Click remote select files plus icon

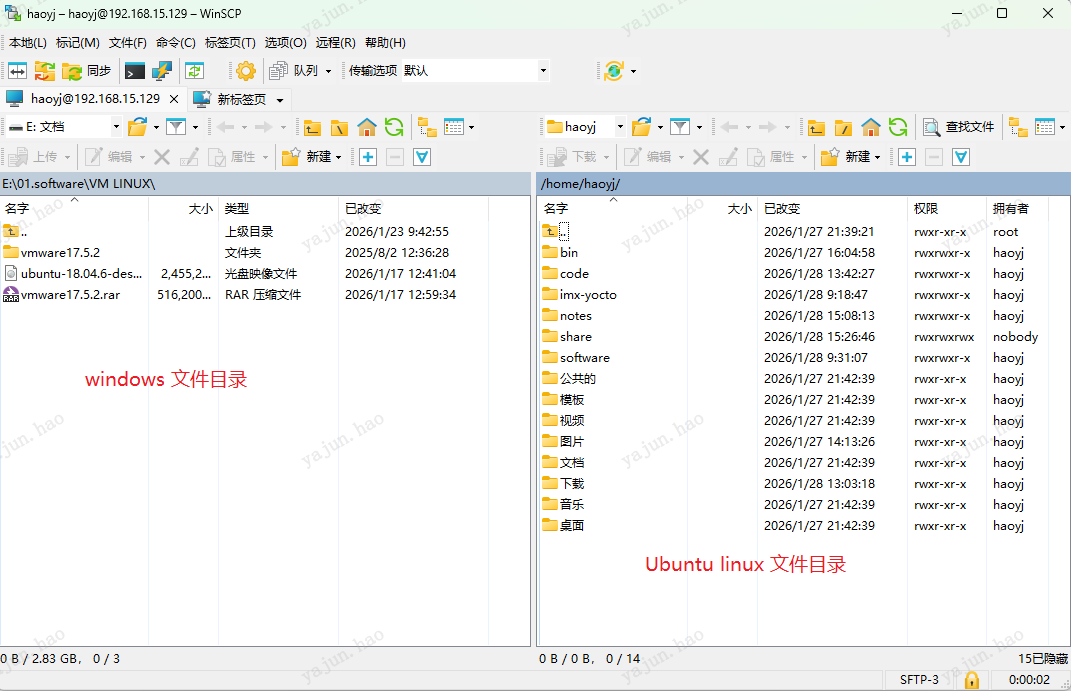[x=907, y=157]
